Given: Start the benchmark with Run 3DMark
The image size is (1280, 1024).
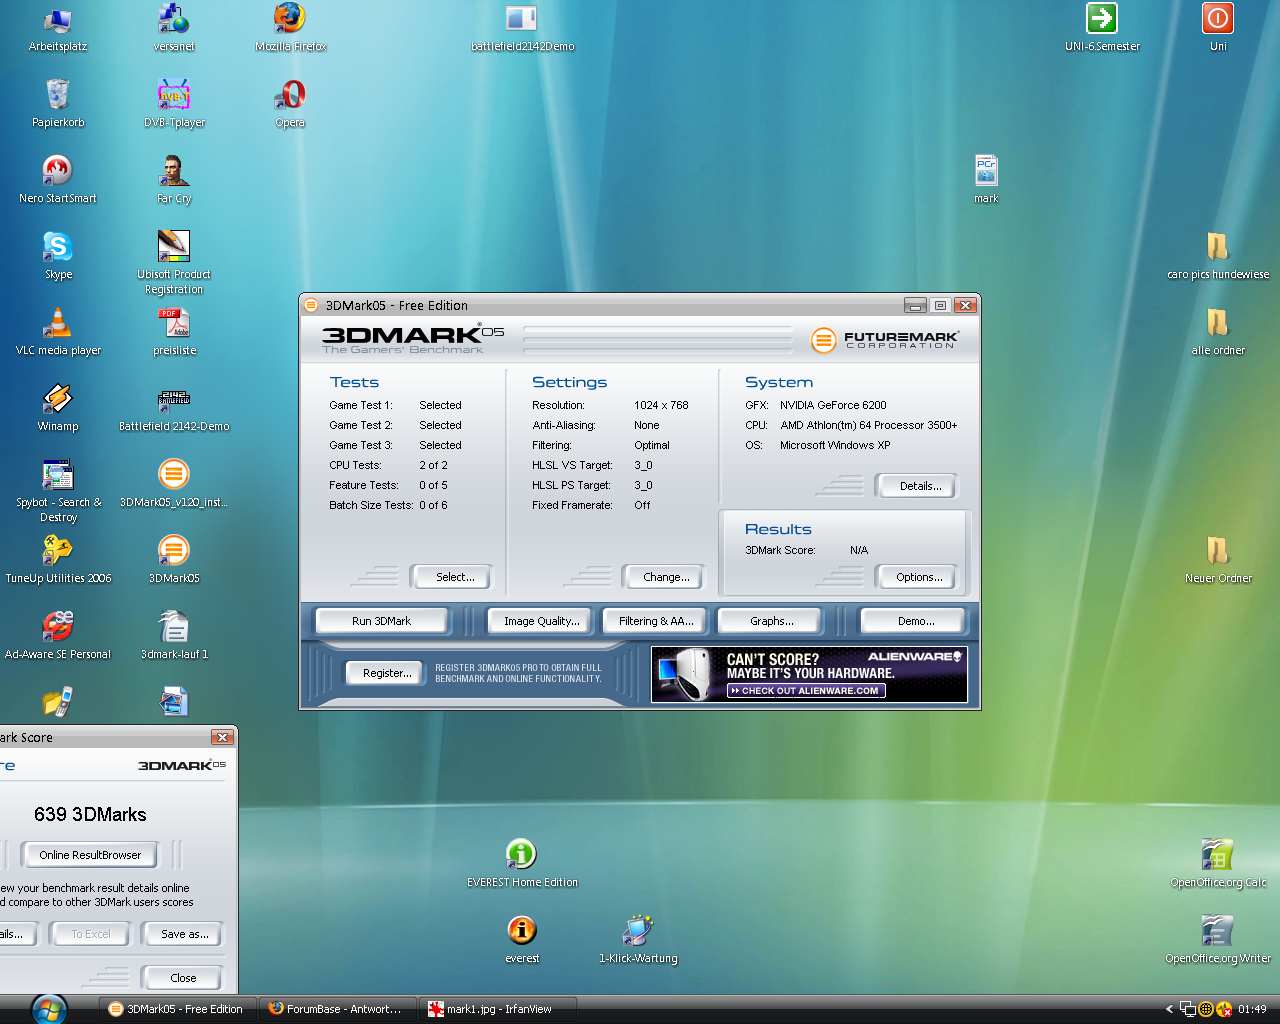Looking at the screenshot, I should (381, 621).
